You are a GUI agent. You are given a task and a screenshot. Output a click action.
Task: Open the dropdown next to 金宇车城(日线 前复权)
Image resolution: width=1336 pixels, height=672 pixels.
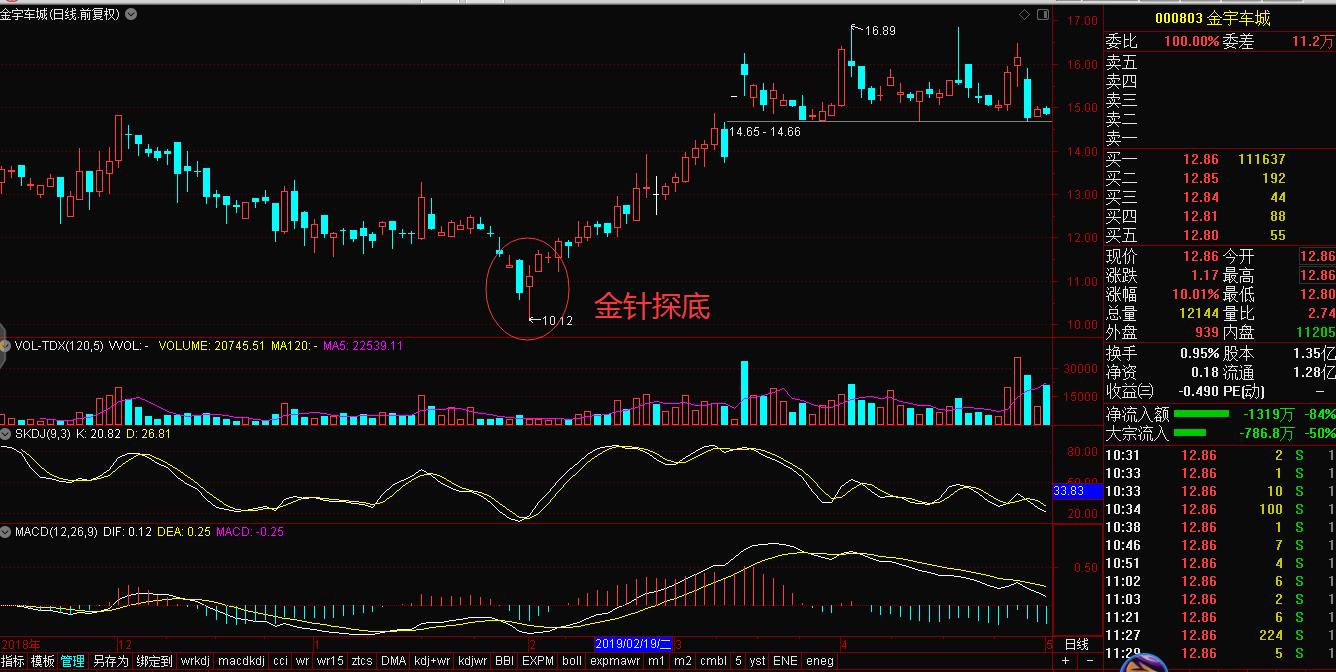tap(132, 14)
